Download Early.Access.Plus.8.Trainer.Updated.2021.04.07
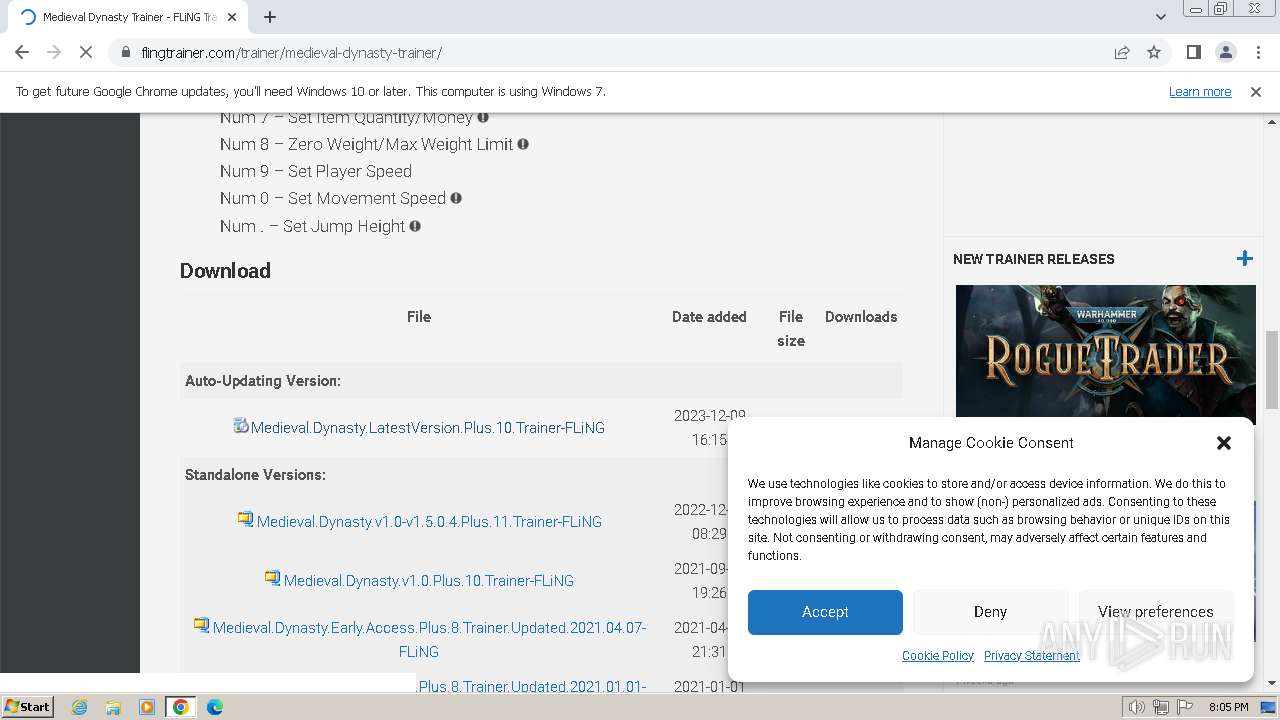Viewport: 1280px width, 720px height. [x=429, y=639]
